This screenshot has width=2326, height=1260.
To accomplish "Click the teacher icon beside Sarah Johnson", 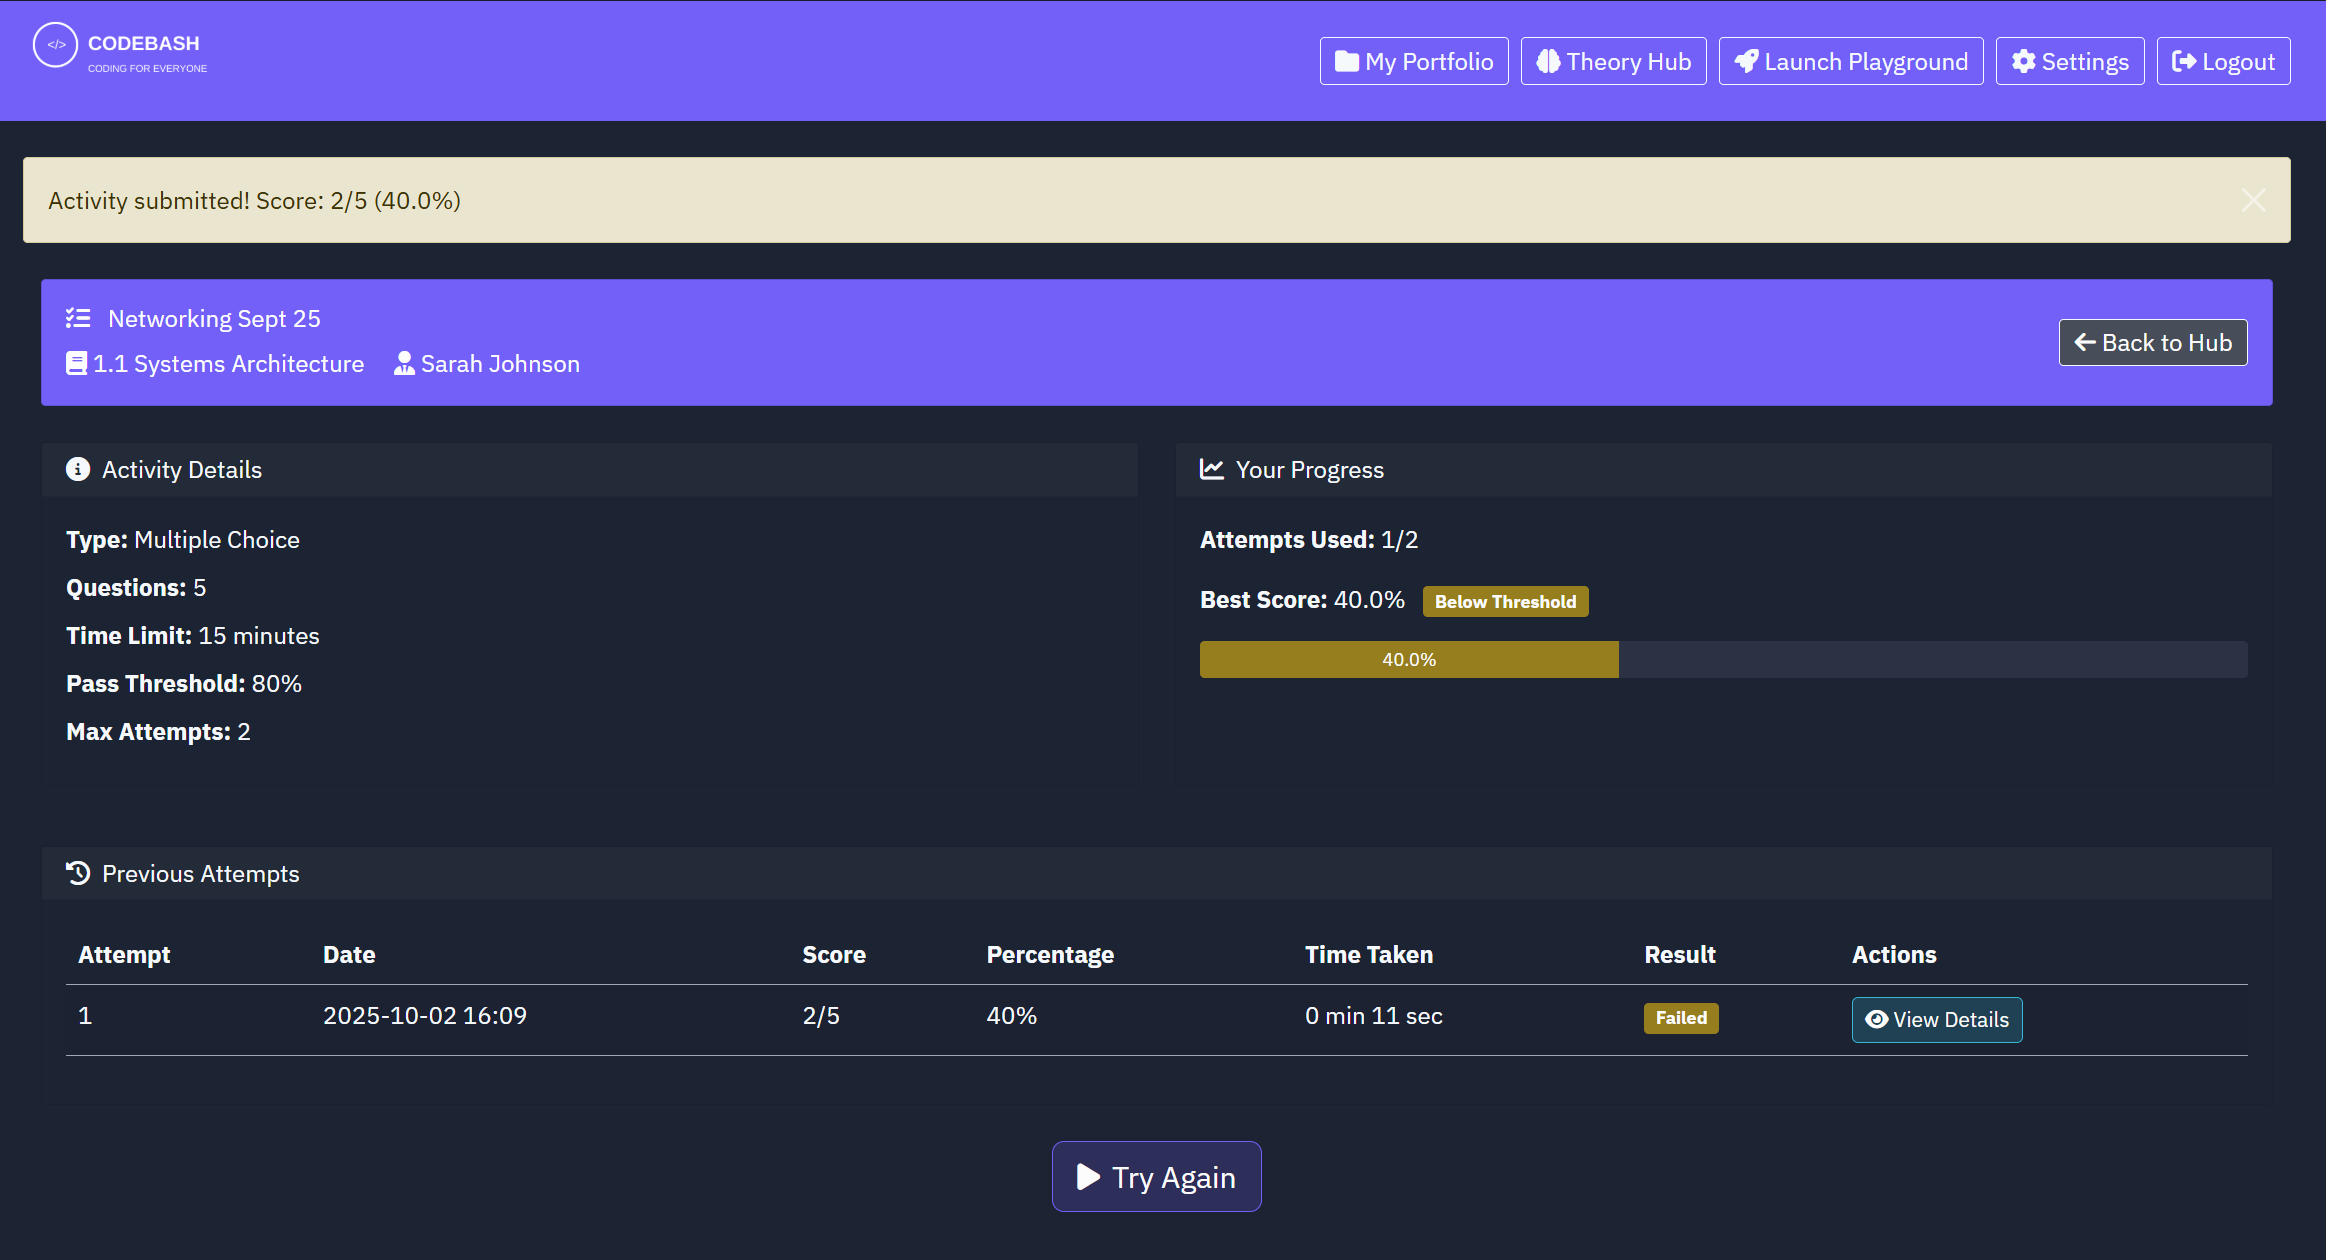I will (404, 364).
